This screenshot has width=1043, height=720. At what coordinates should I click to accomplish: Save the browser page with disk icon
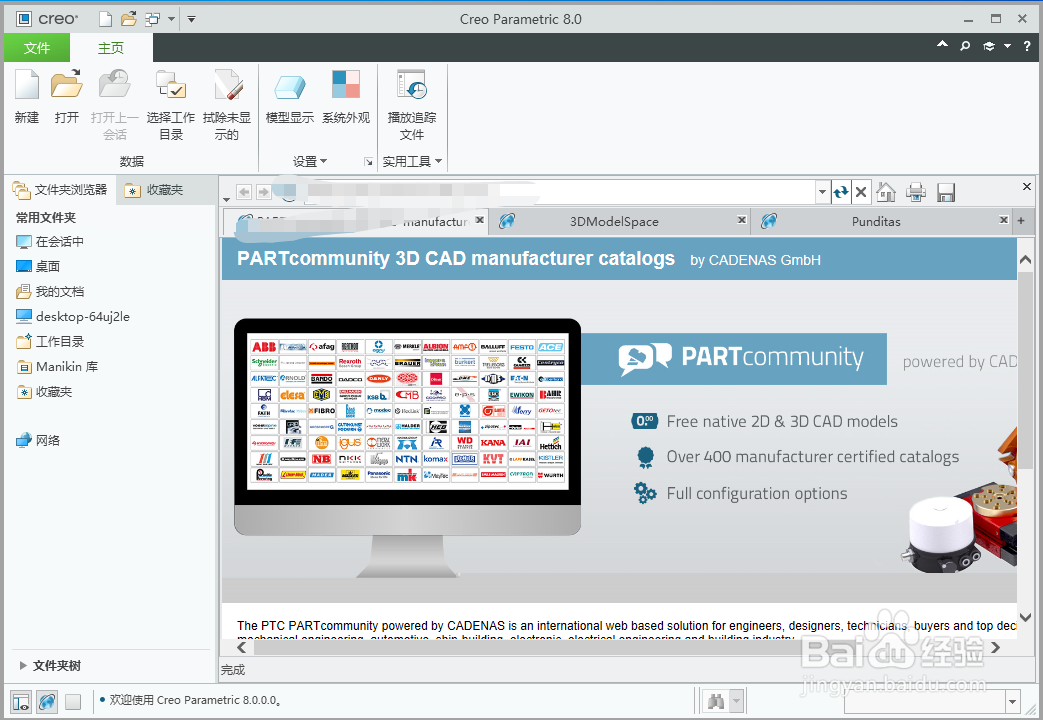point(945,192)
